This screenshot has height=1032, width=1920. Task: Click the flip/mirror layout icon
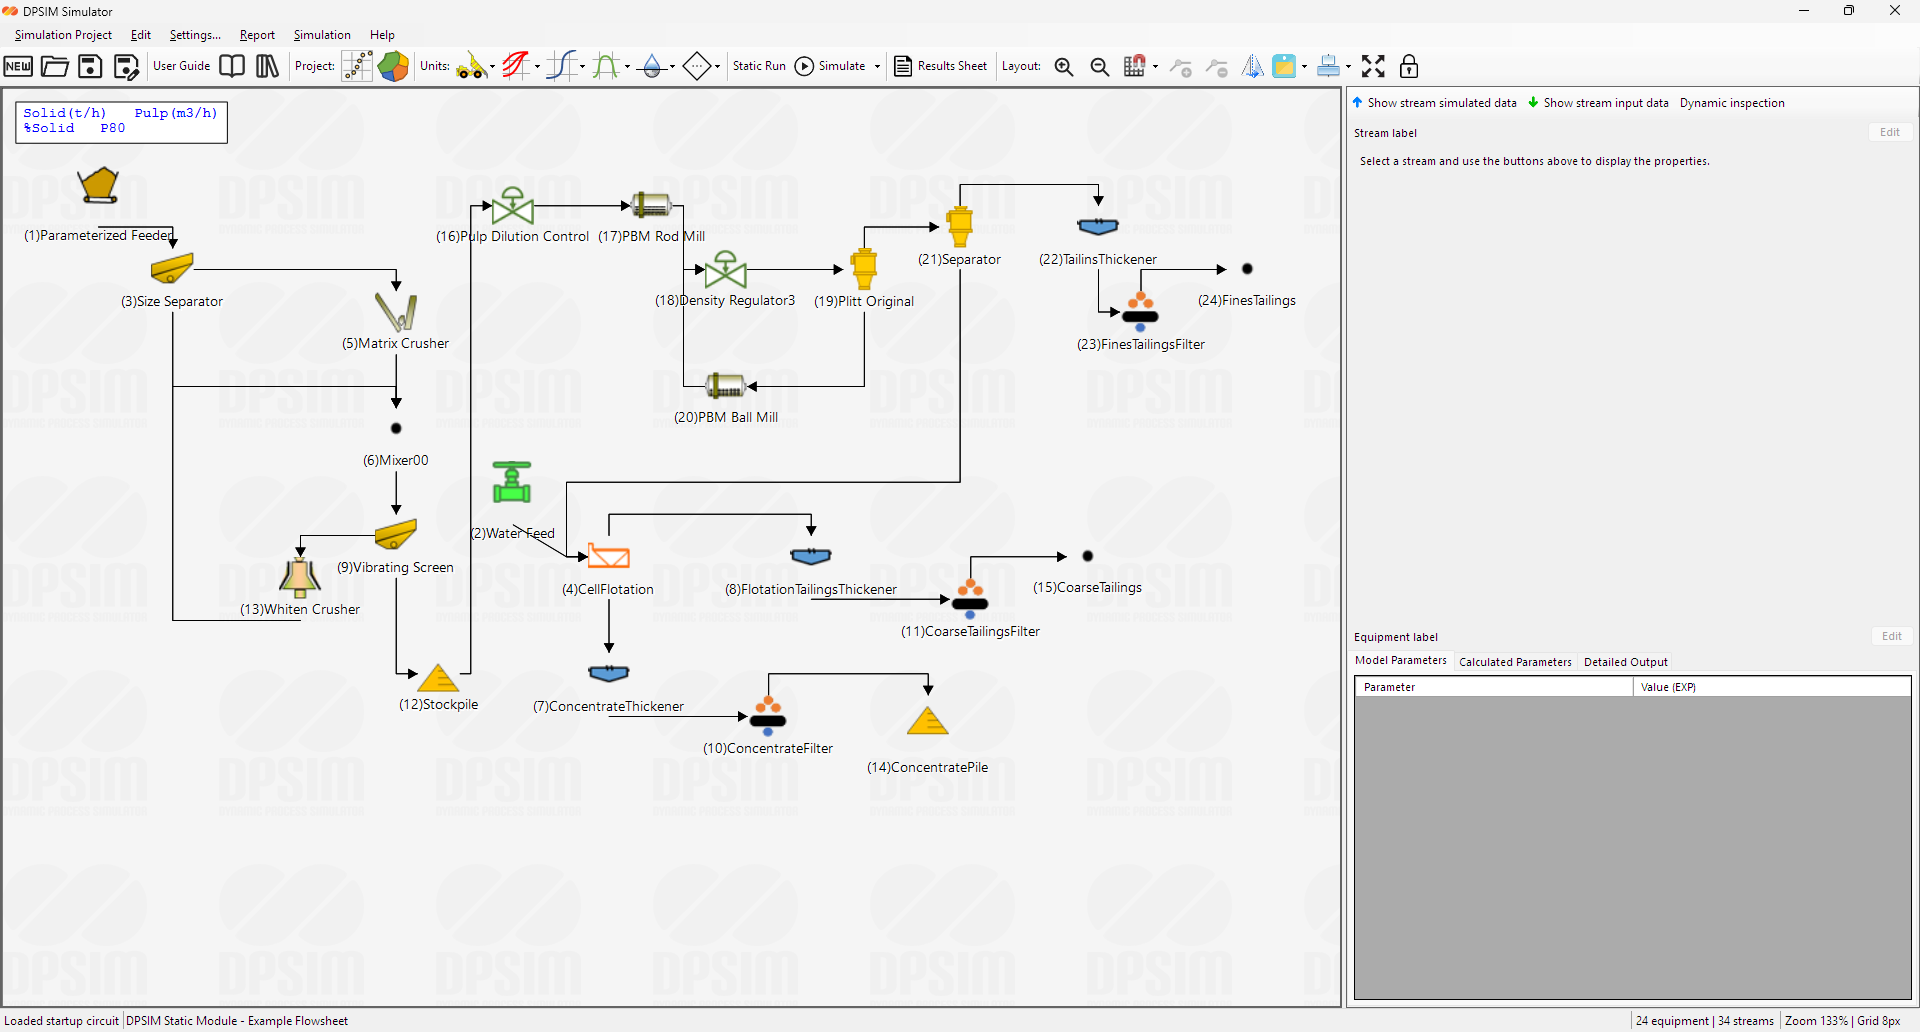pyautogui.click(x=1252, y=67)
